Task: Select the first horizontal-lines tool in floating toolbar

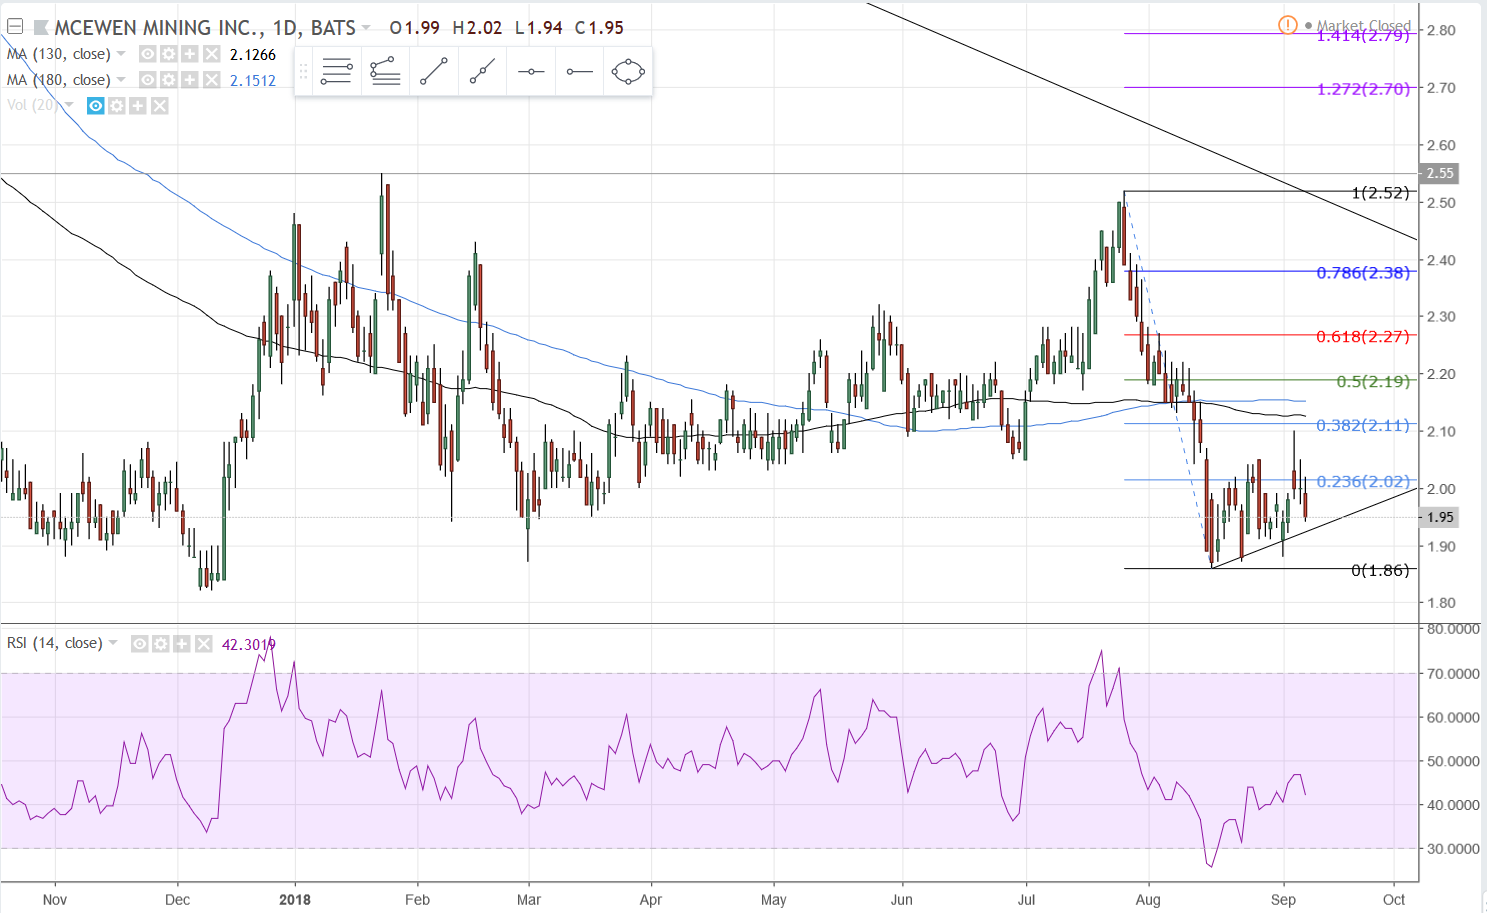Action: tap(336, 72)
